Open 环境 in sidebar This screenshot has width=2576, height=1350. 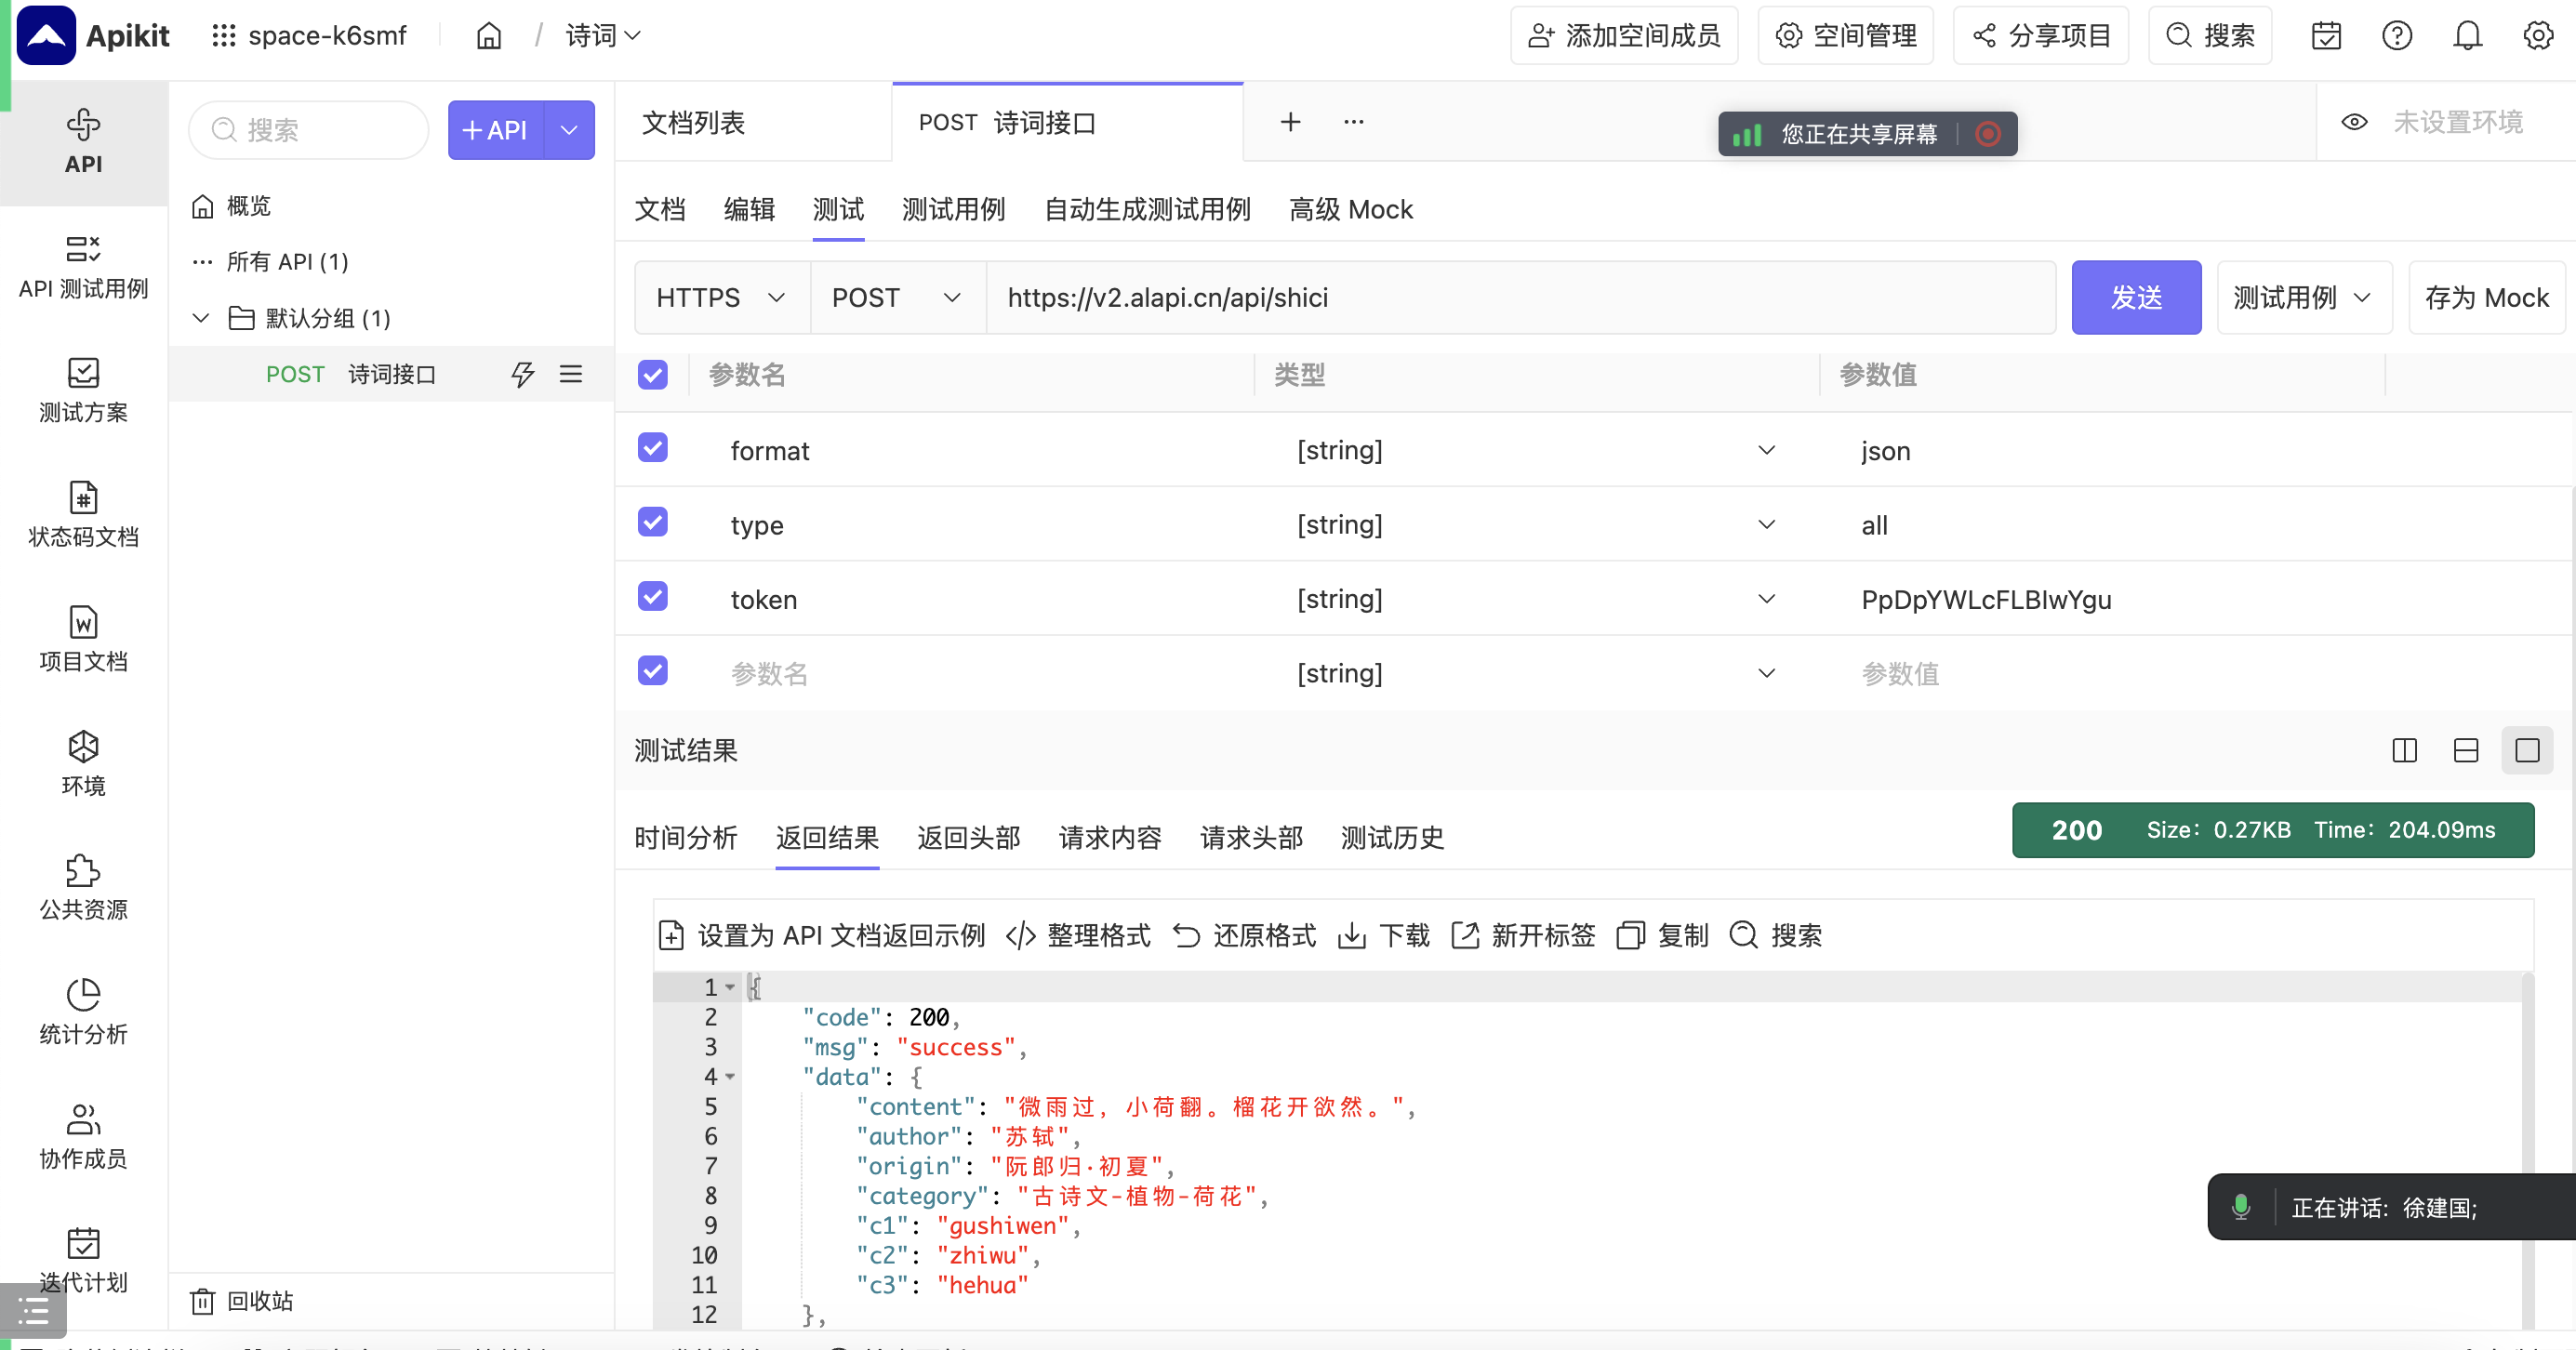pos(83,764)
